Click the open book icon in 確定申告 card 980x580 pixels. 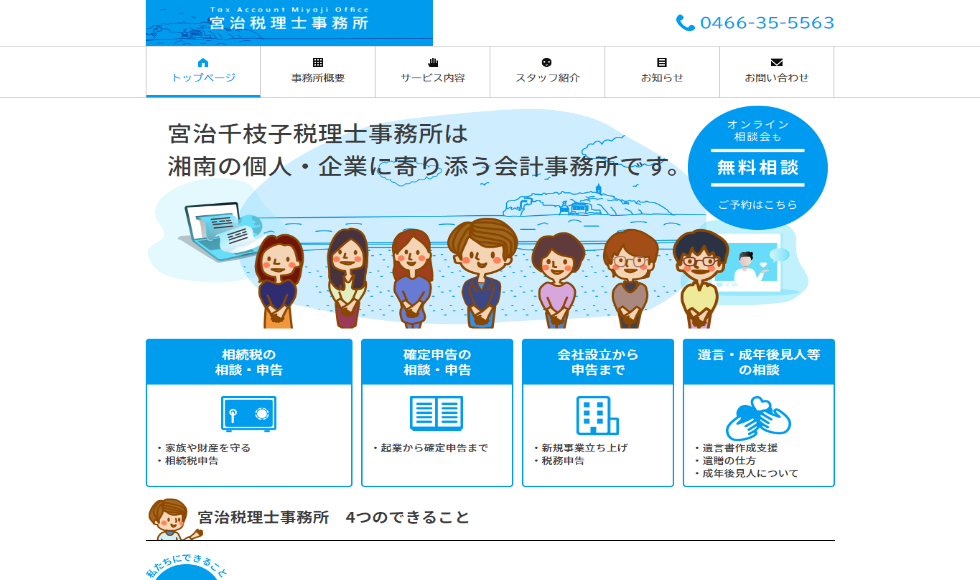click(x=436, y=413)
